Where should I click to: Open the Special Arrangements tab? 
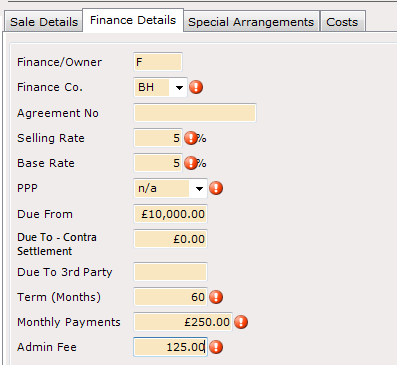point(251,22)
